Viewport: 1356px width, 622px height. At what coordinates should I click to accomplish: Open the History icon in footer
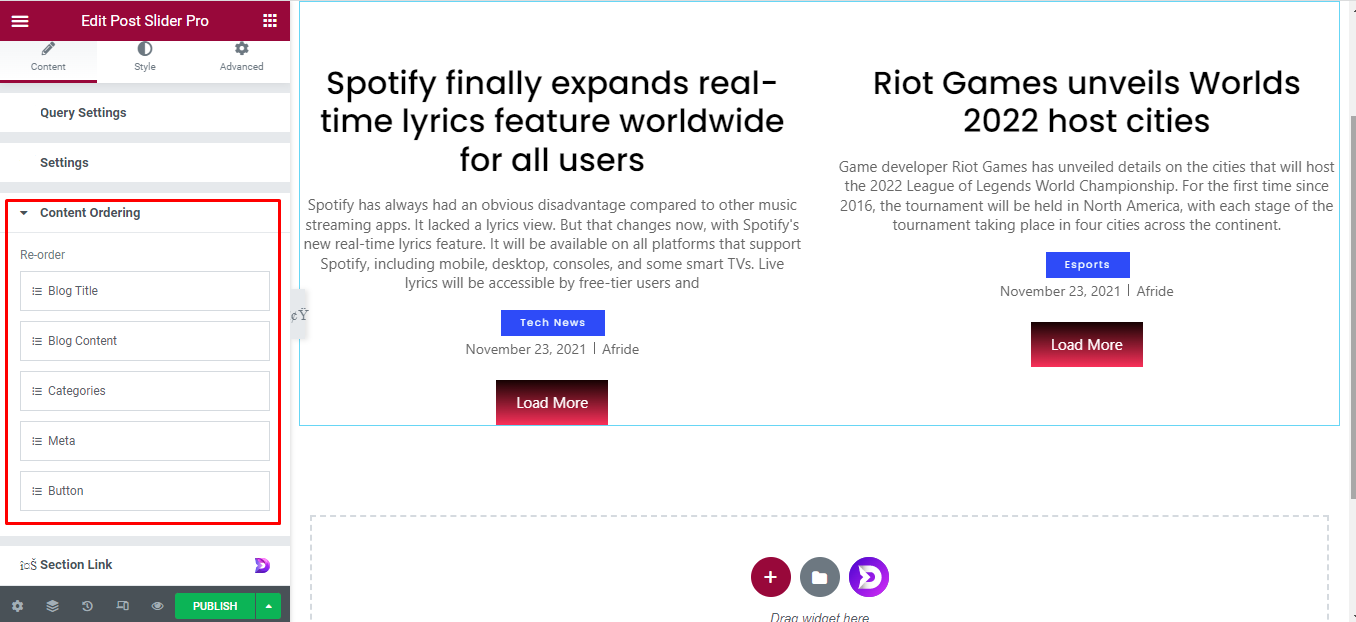coord(87,606)
